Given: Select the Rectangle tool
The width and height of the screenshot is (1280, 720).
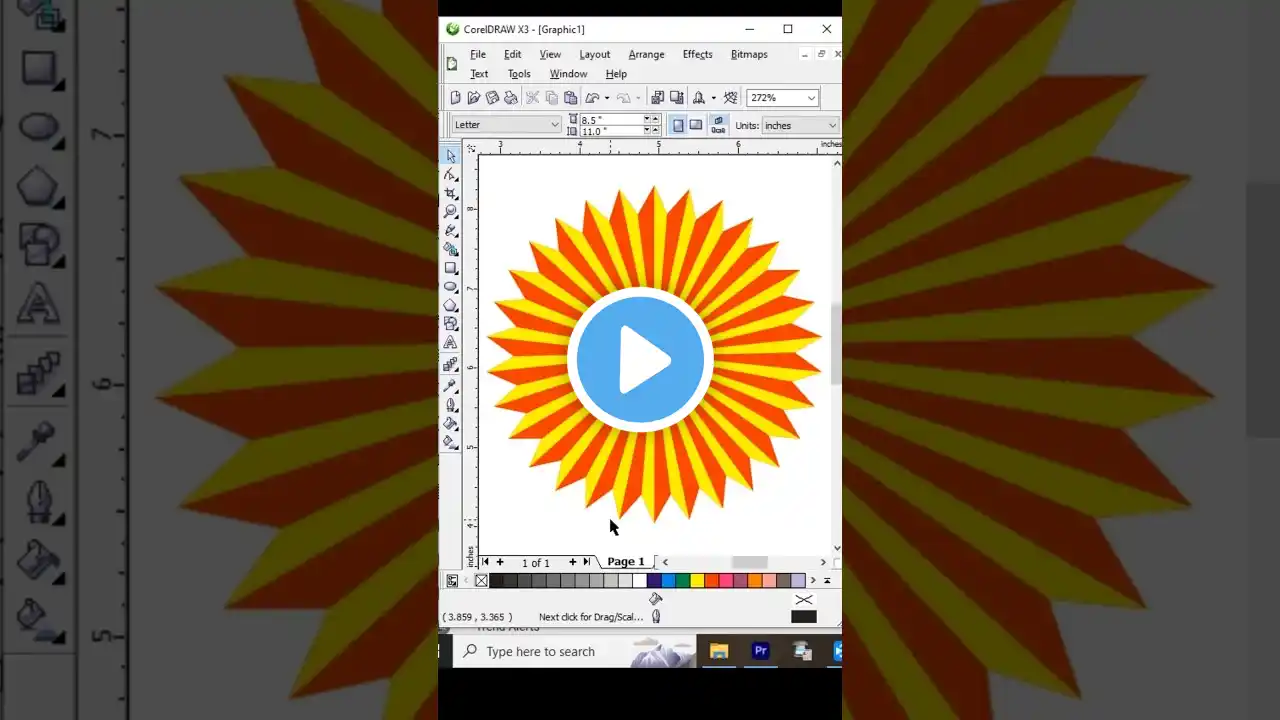Looking at the screenshot, I should coord(451,268).
